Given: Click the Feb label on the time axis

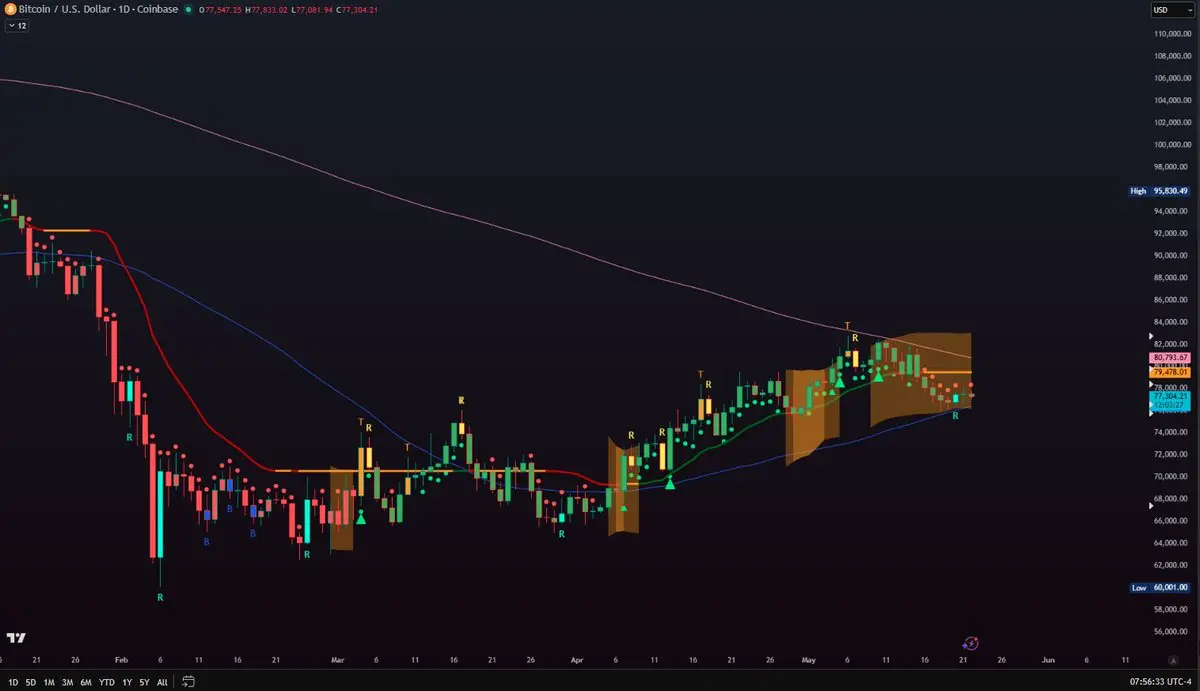Looking at the screenshot, I should click(121, 661).
